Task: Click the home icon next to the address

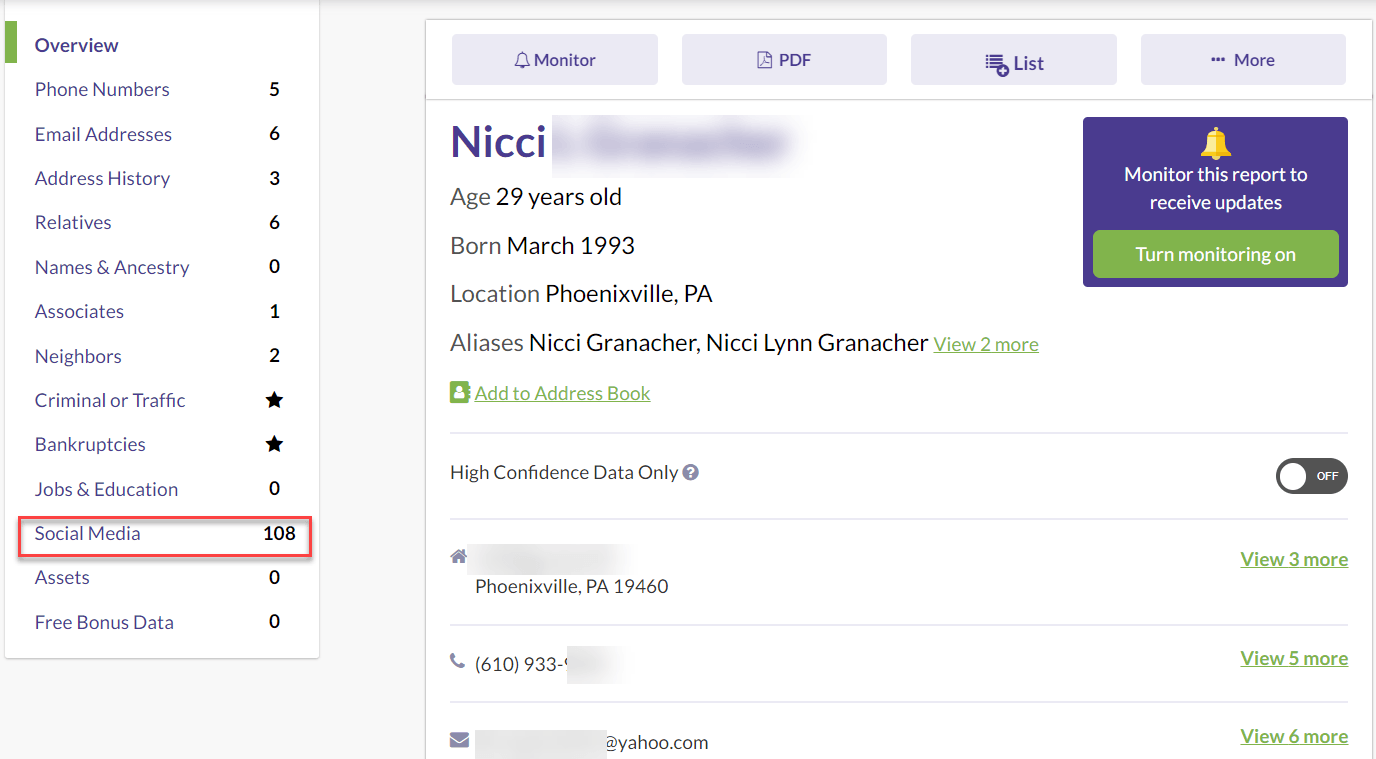Action: (x=459, y=556)
